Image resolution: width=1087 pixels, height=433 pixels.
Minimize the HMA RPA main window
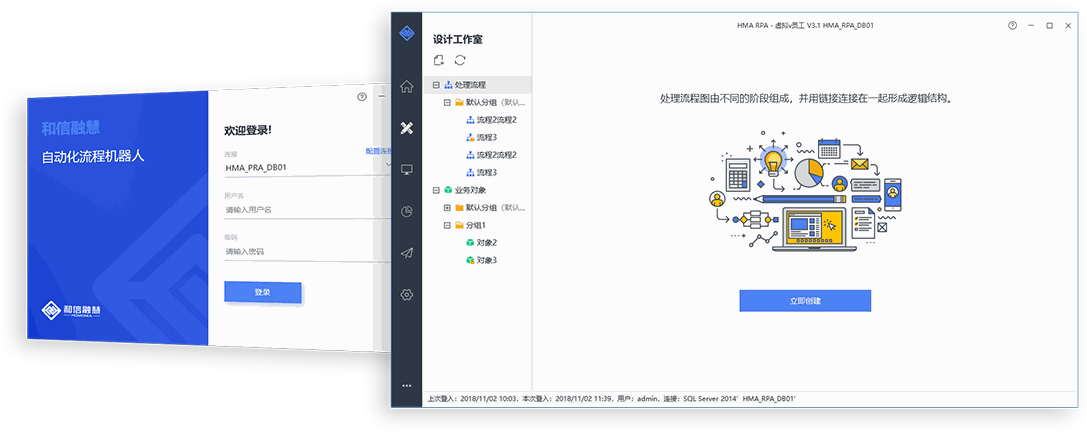[1032, 25]
